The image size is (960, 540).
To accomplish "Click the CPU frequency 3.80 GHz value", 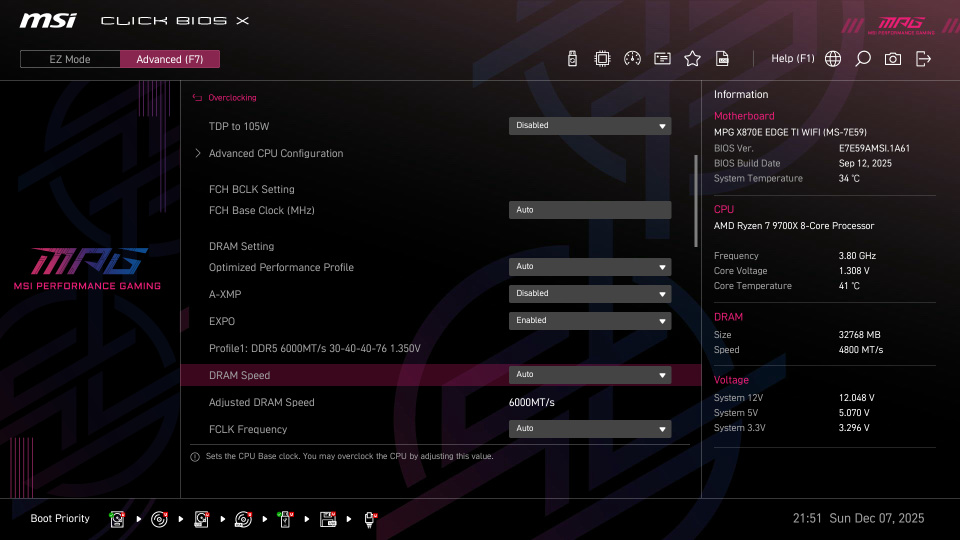I will pos(857,256).
